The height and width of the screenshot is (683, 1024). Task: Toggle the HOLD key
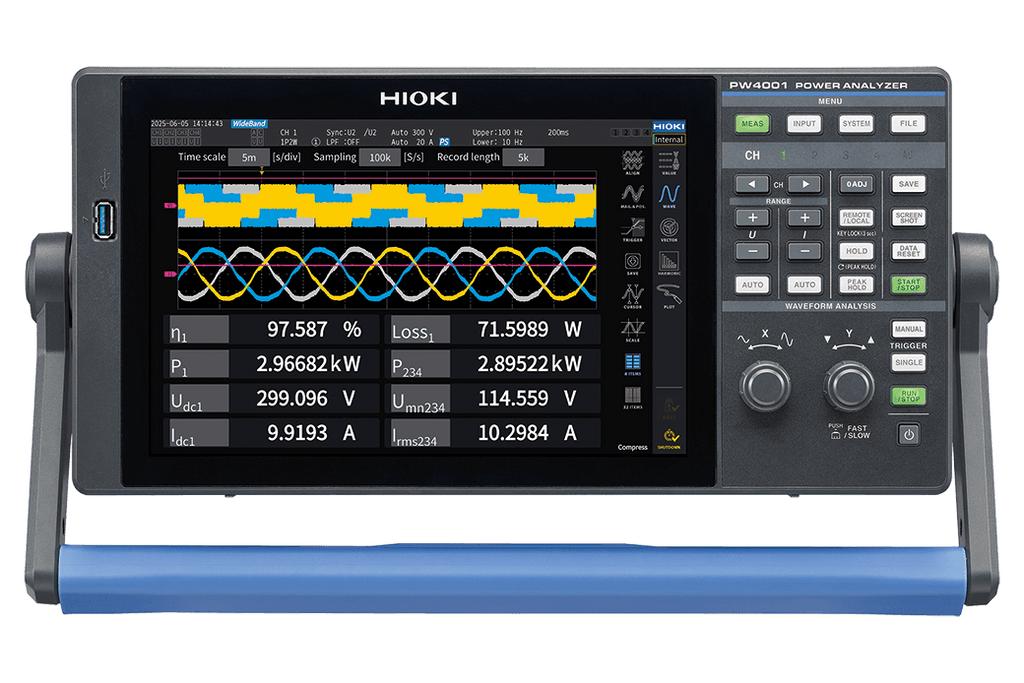[x=857, y=251]
